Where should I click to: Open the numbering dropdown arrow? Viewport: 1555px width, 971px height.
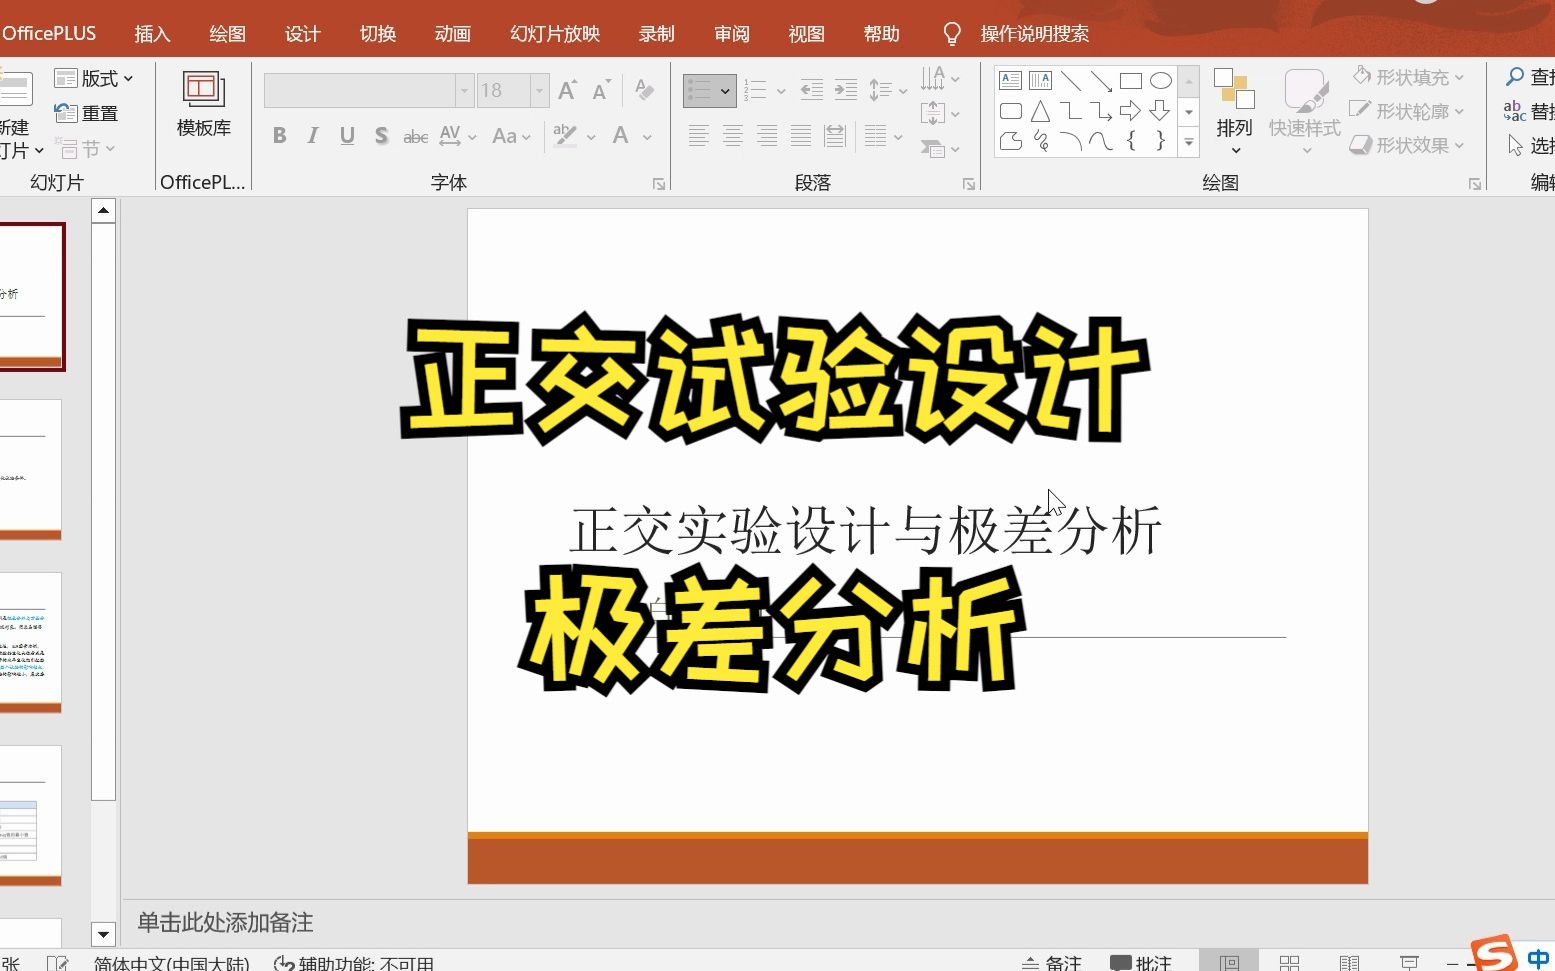[781, 91]
